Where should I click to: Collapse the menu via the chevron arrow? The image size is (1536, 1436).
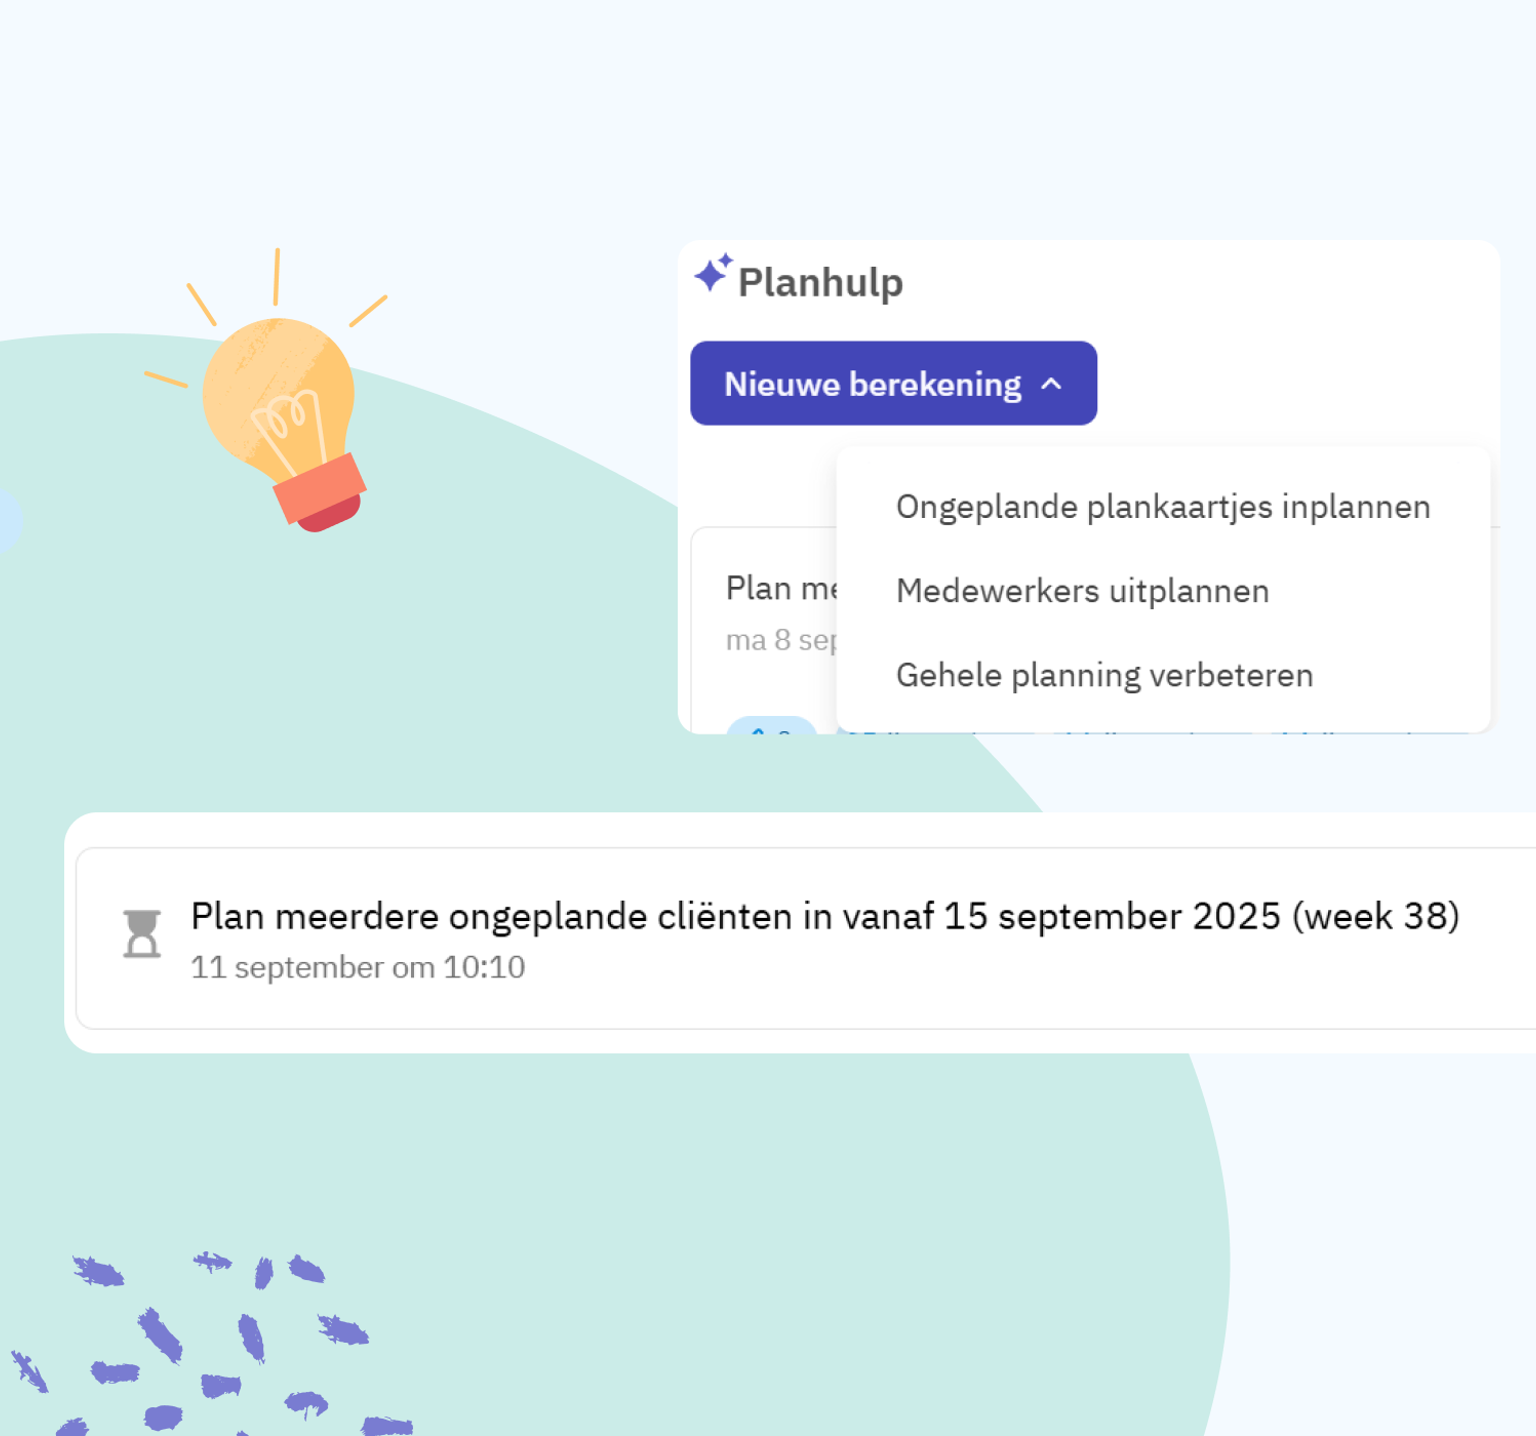point(1052,383)
